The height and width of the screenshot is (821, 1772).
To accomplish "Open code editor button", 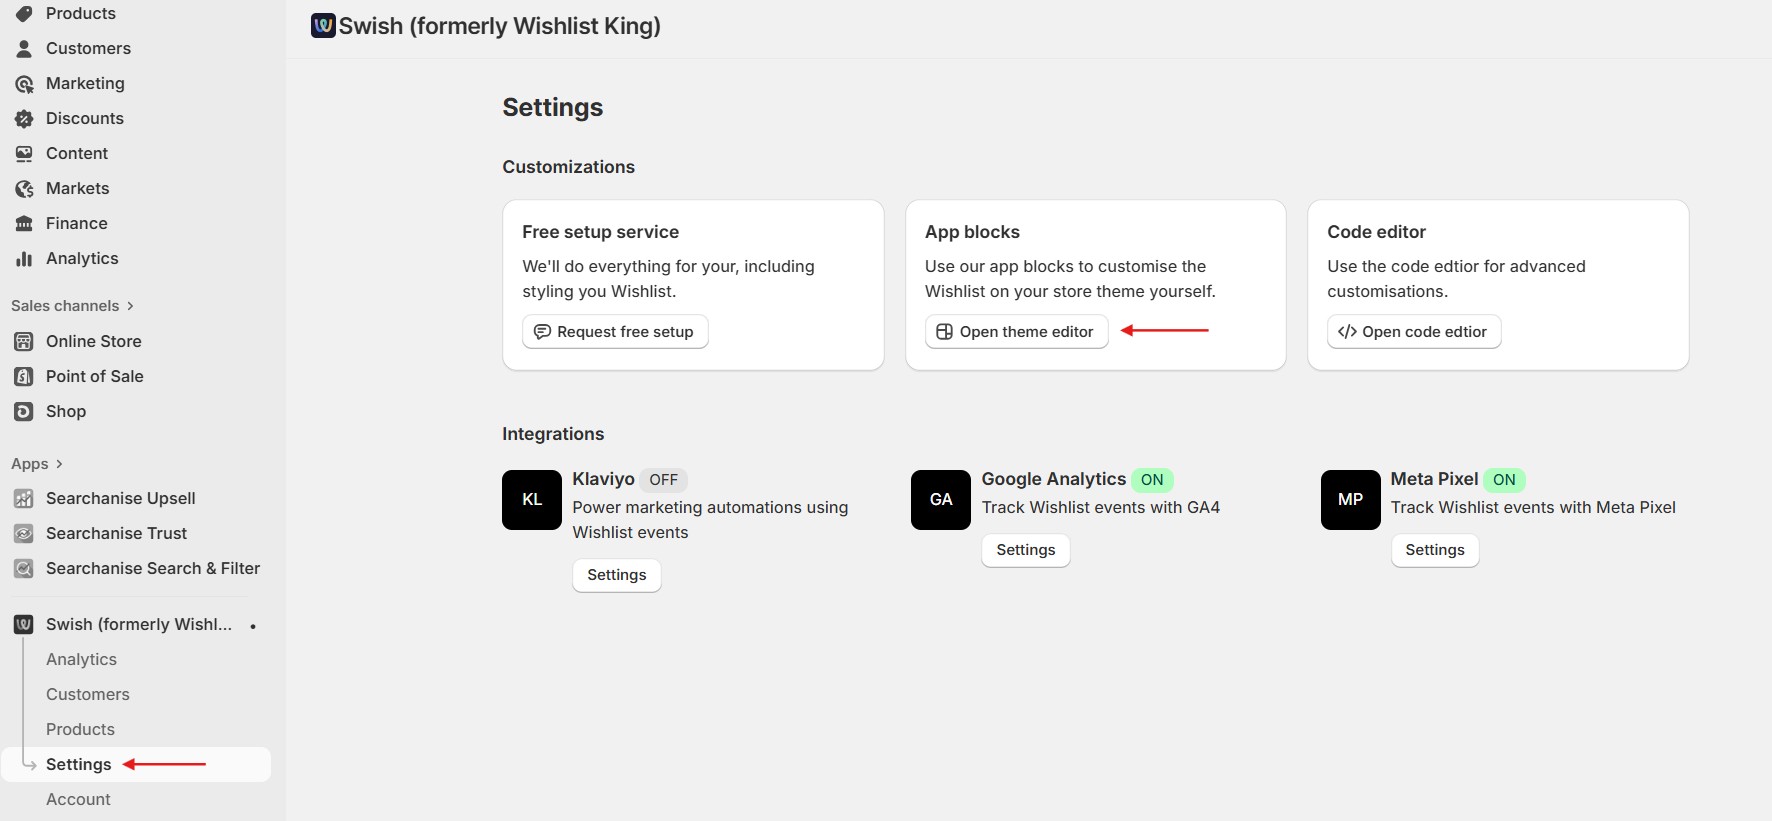I will 1414,332.
